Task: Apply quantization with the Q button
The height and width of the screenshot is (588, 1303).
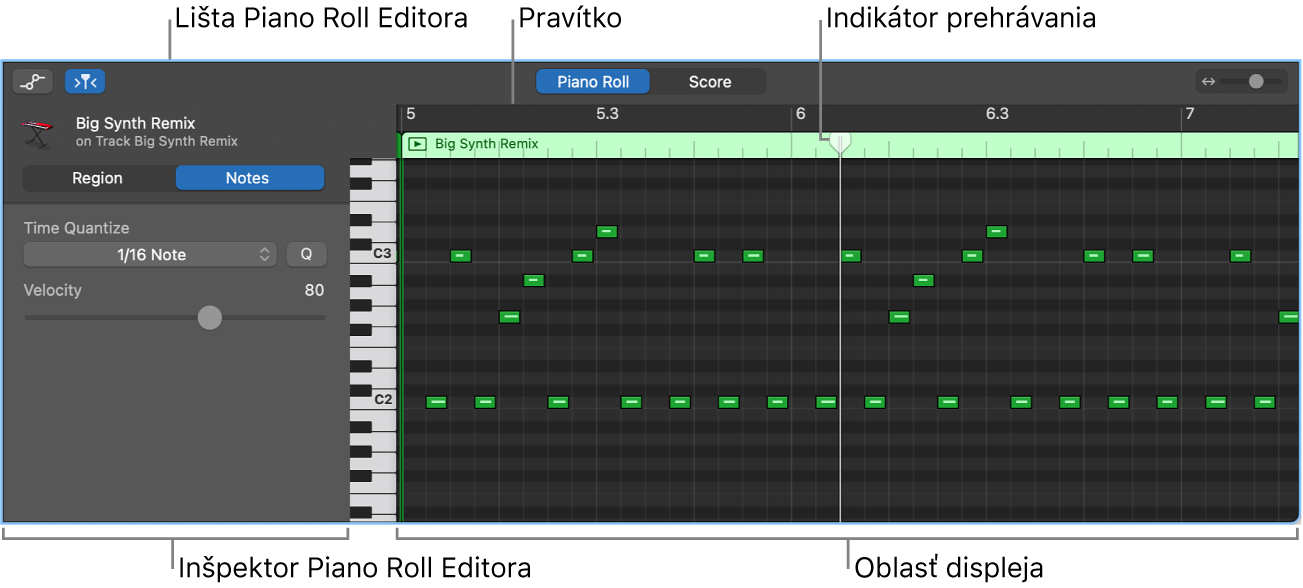Action: click(x=306, y=254)
